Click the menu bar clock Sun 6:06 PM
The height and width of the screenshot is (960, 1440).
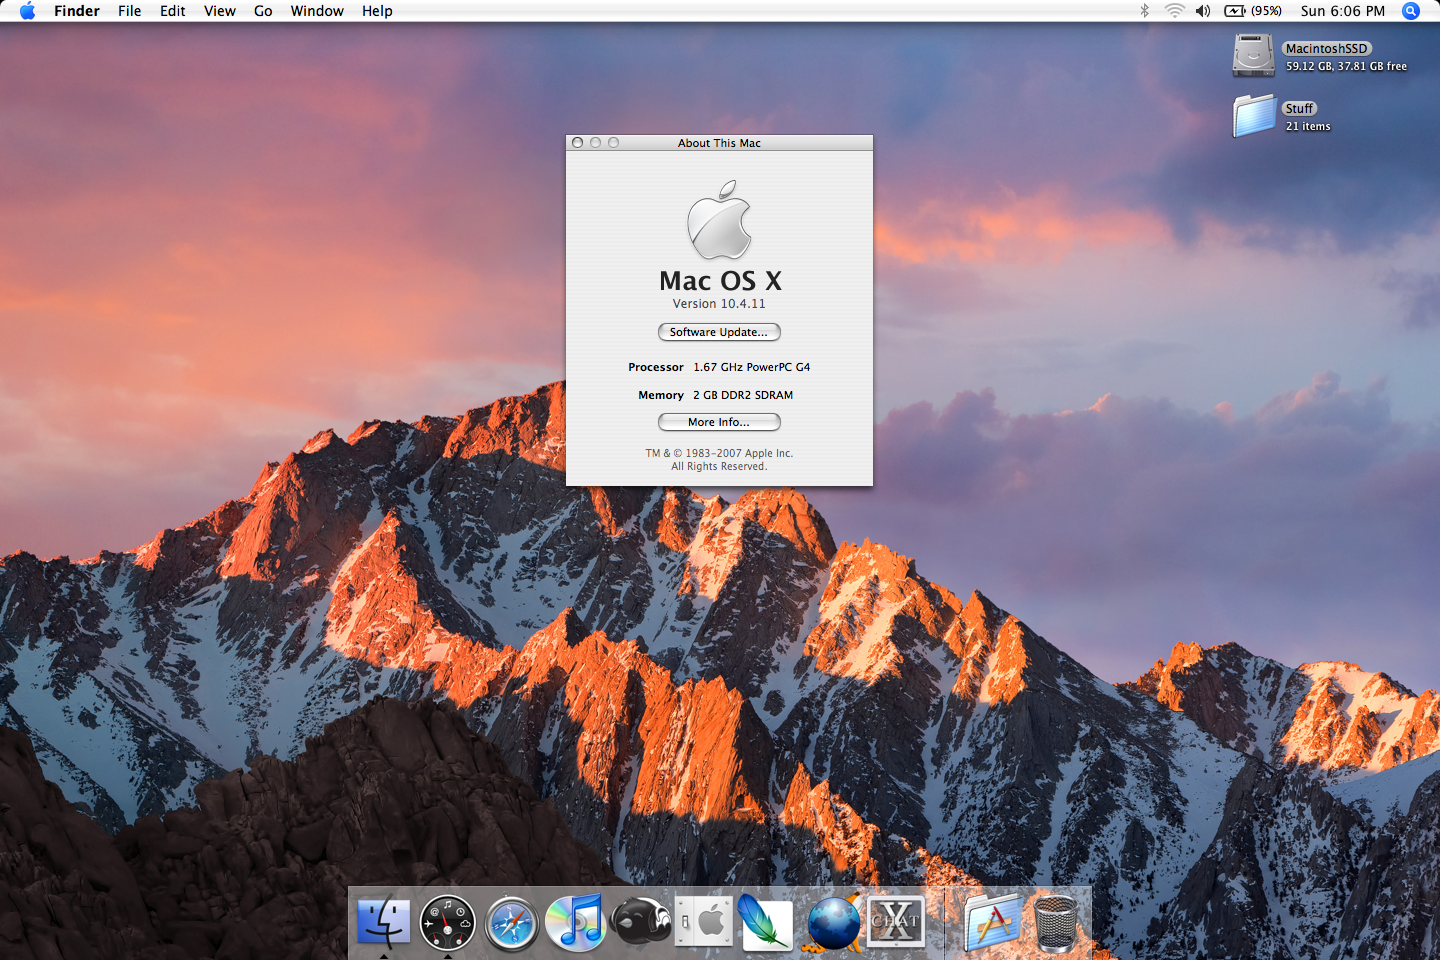1343,11
